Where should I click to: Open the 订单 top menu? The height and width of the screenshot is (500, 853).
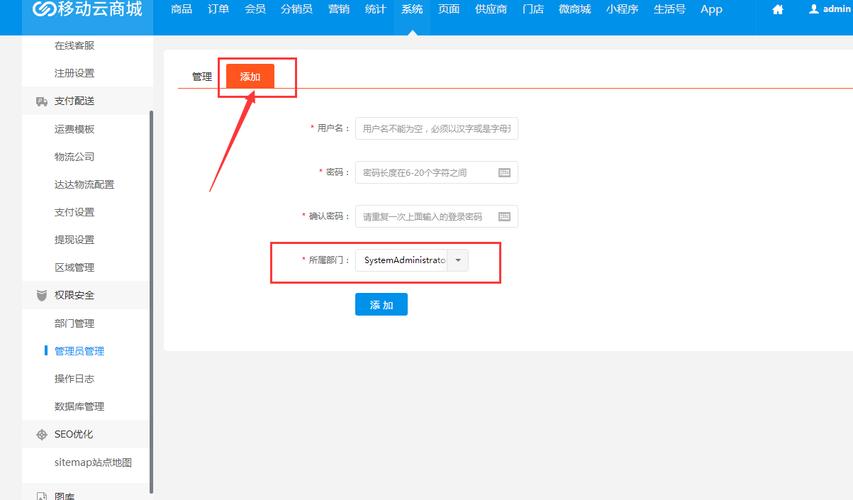pos(218,9)
